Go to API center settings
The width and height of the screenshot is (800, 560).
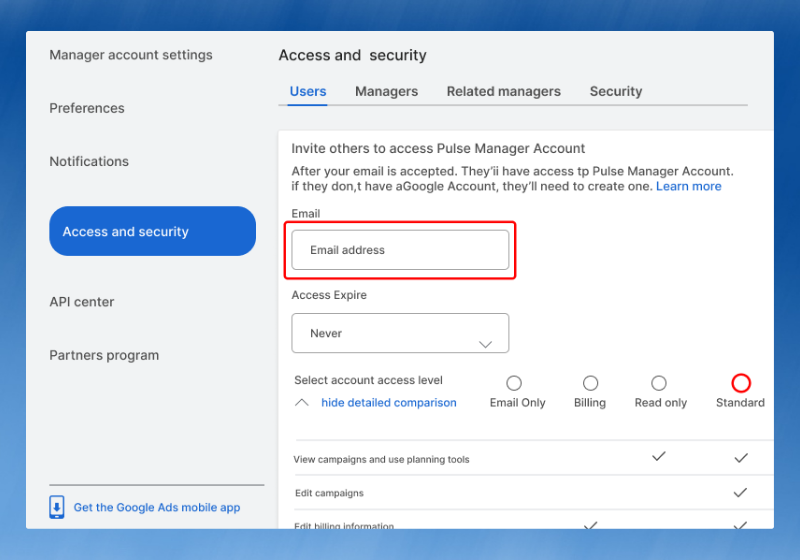pos(82,302)
